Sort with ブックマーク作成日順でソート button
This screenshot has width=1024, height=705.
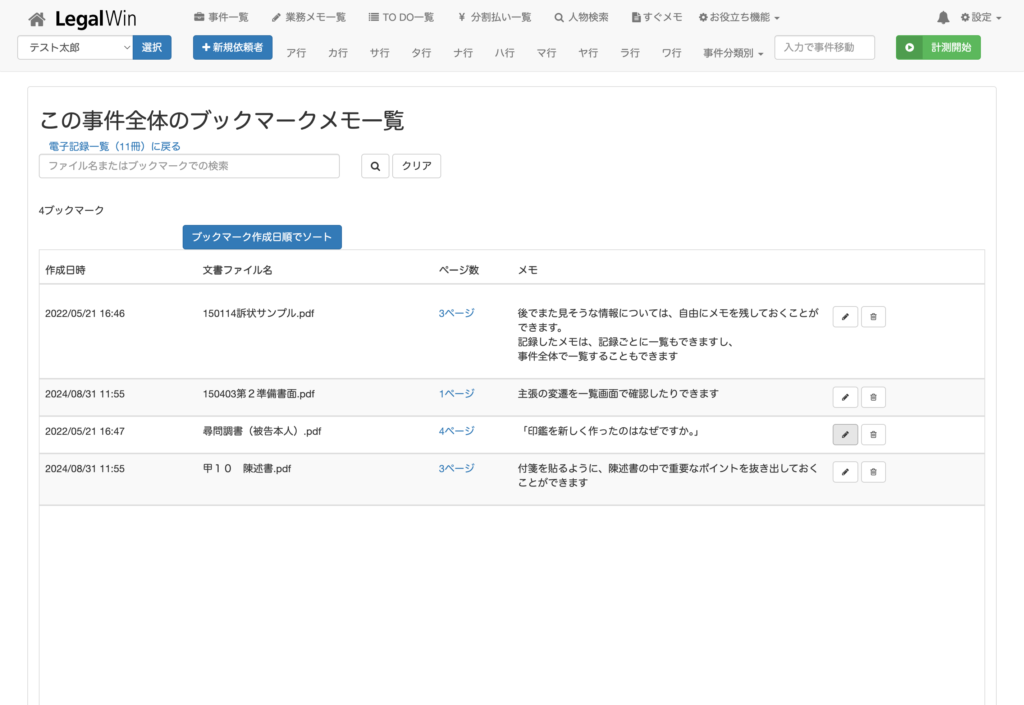coord(262,237)
